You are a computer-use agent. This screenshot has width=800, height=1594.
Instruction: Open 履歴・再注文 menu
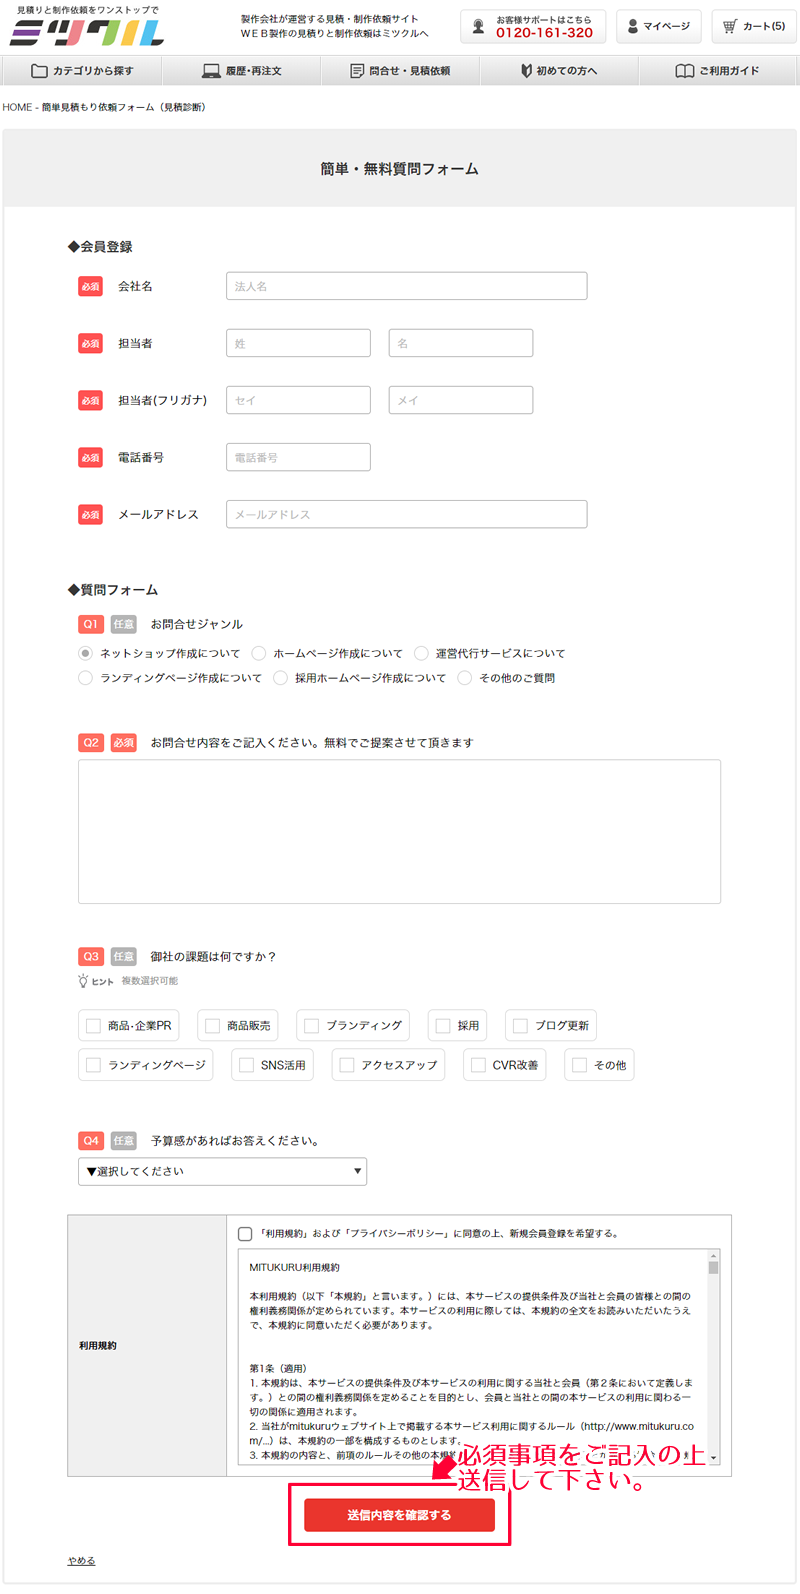[240, 71]
